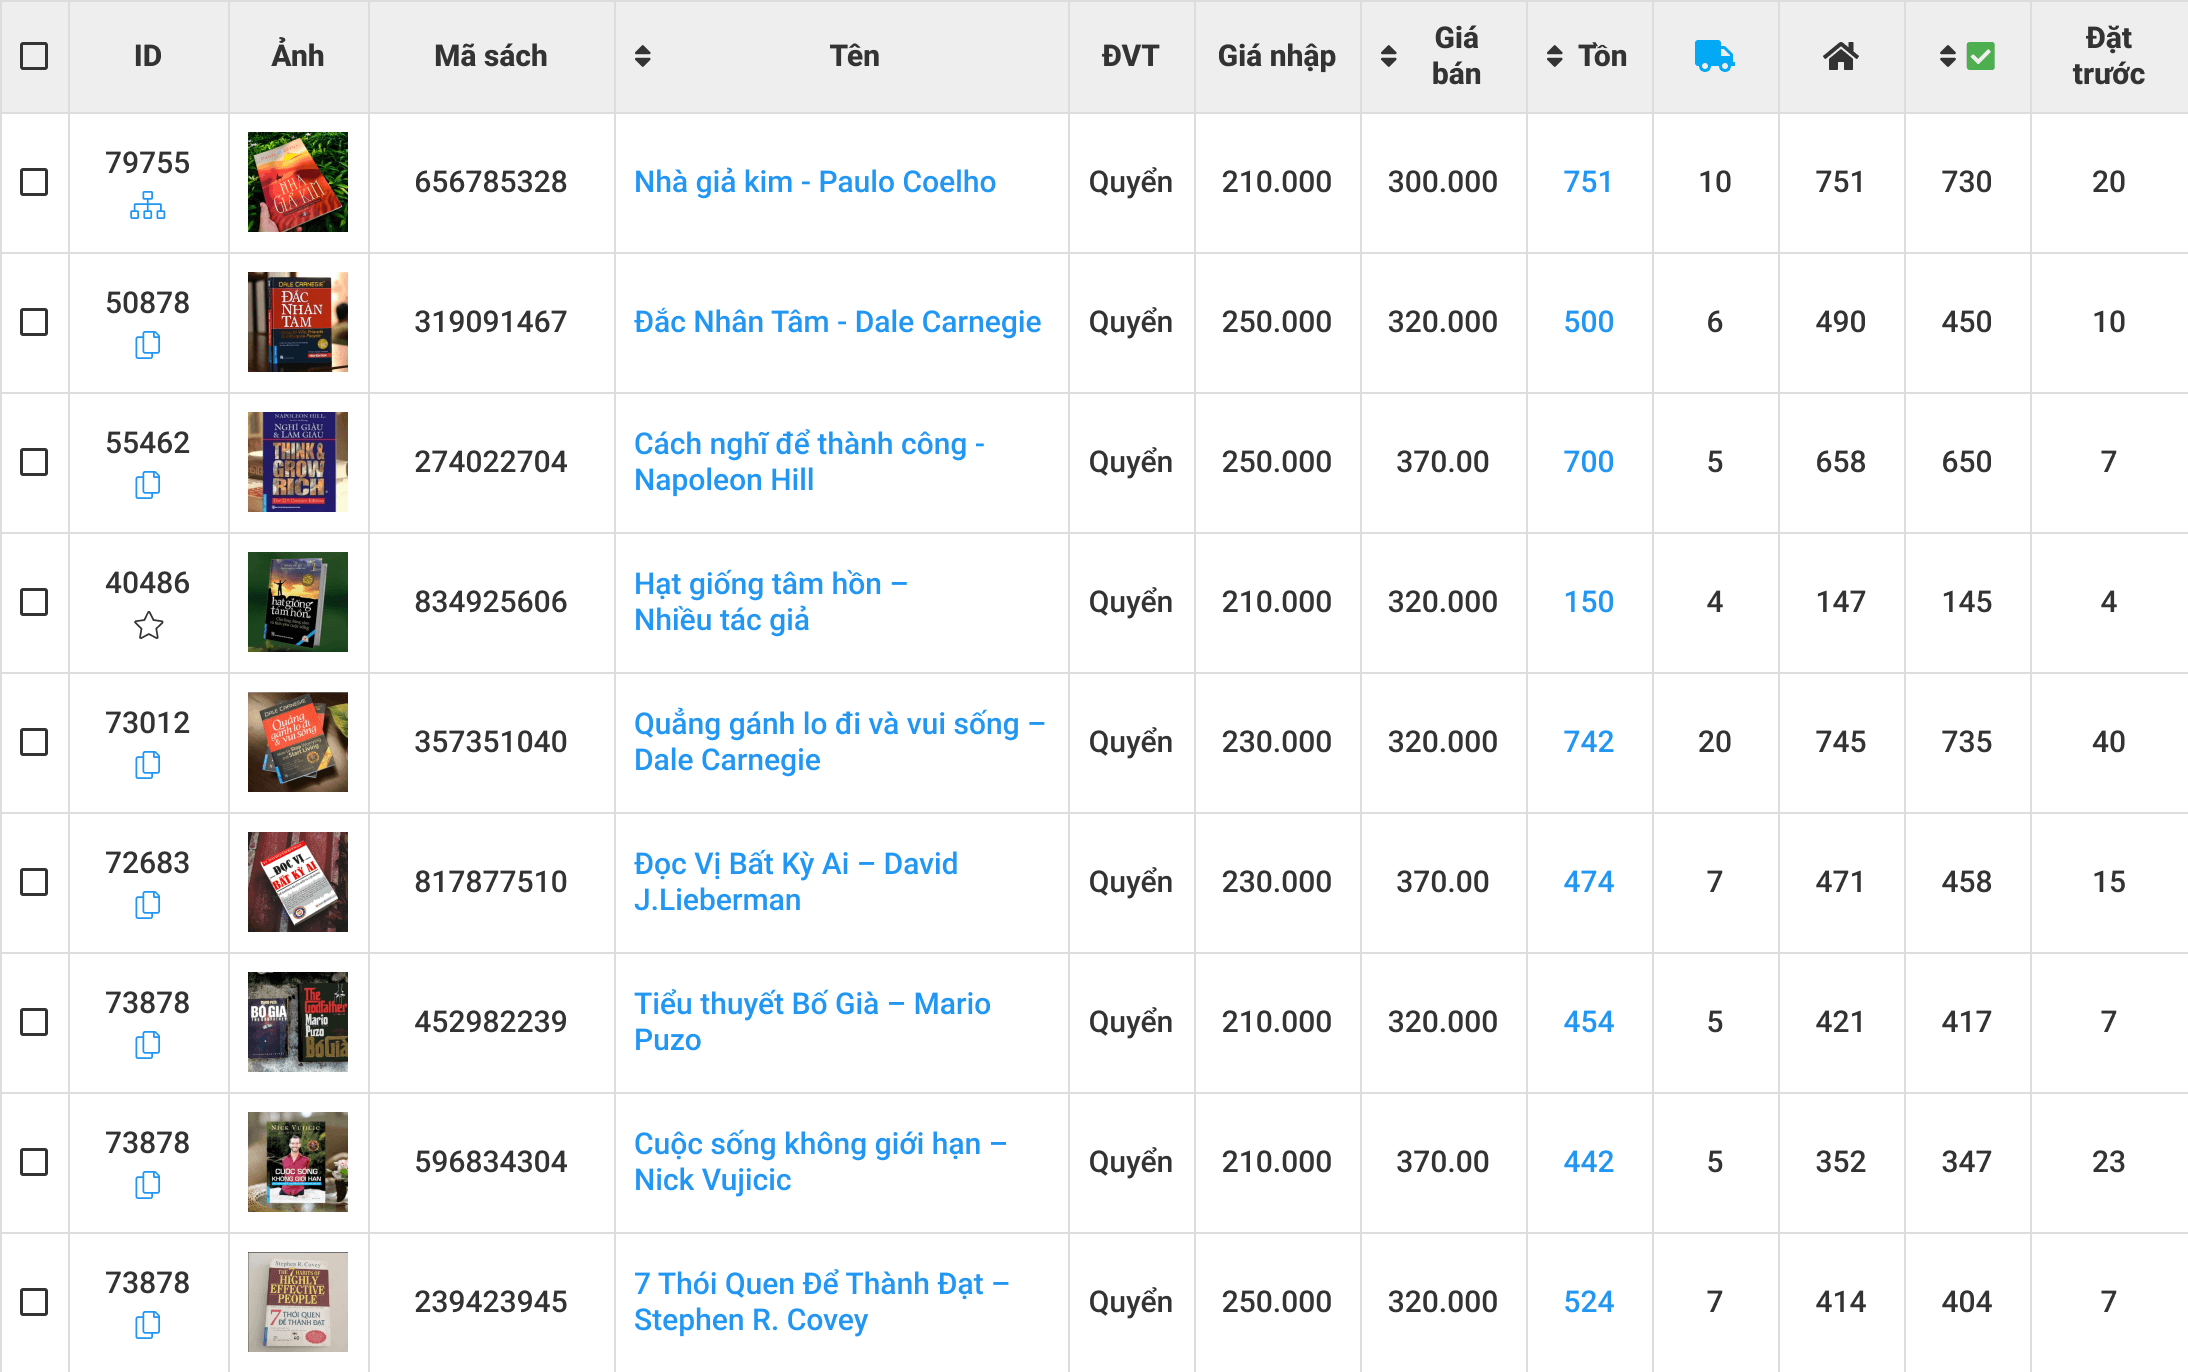Click the hierarchy icon under ID 79755
This screenshot has width=2188, height=1372.
[x=148, y=206]
